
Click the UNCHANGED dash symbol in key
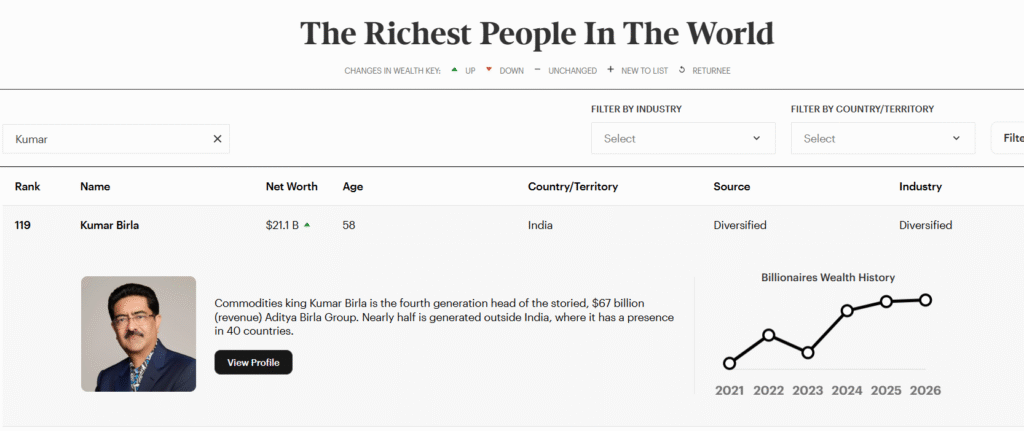point(537,69)
